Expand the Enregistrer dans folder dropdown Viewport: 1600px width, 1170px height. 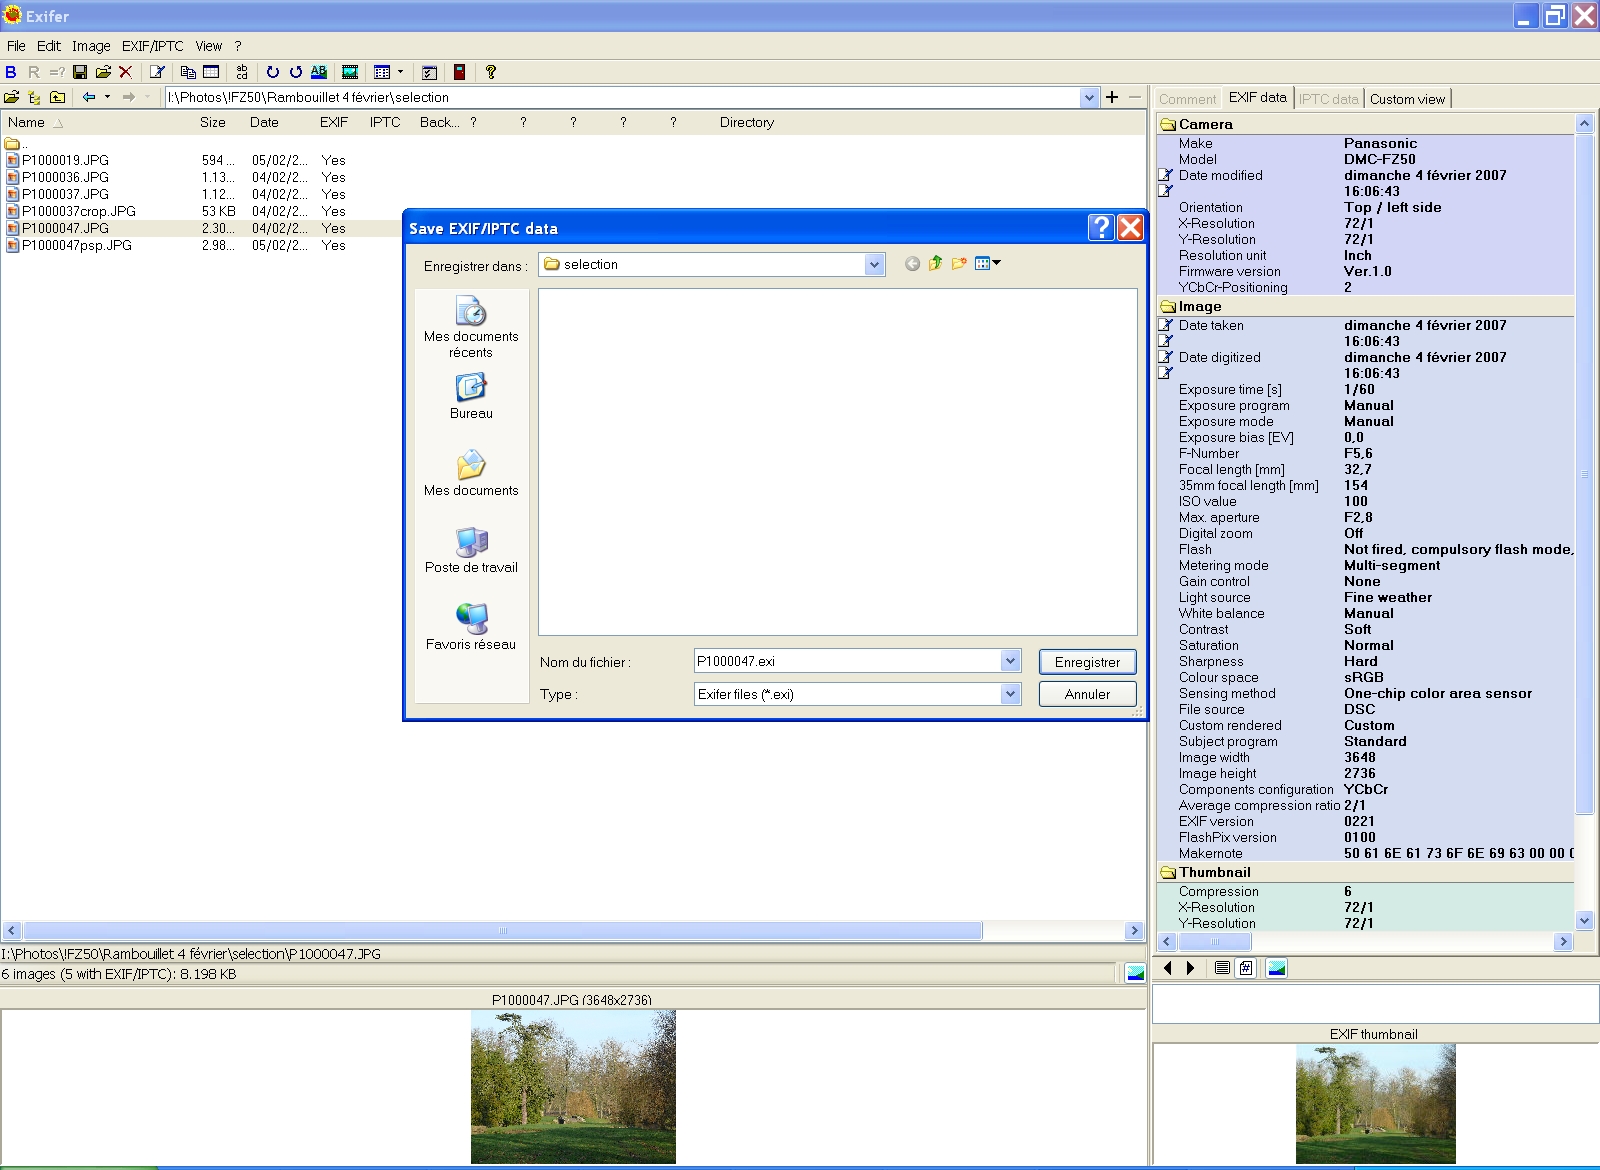(874, 265)
